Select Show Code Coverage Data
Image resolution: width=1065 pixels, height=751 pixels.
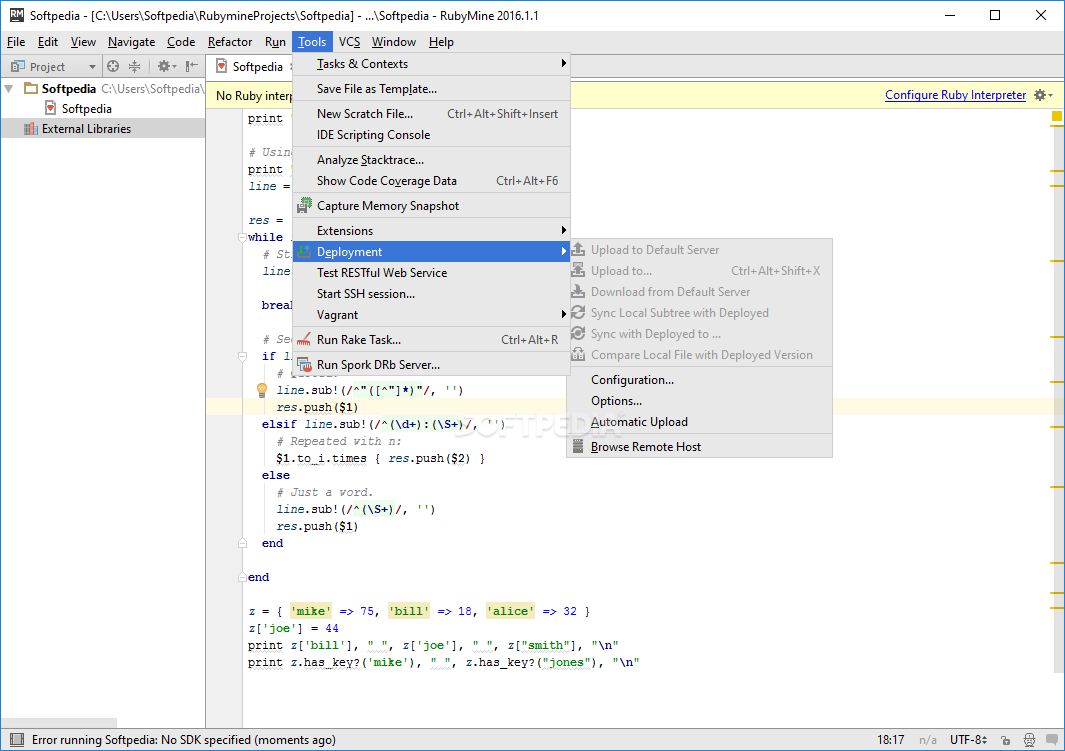point(431,181)
